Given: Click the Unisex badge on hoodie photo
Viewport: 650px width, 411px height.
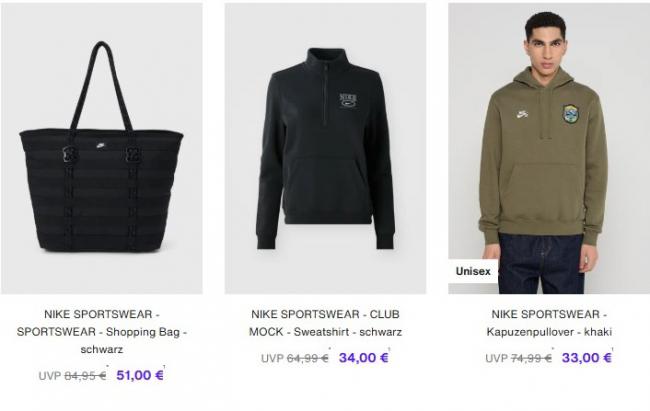Looking at the screenshot, I should click(x=473, y=271).
